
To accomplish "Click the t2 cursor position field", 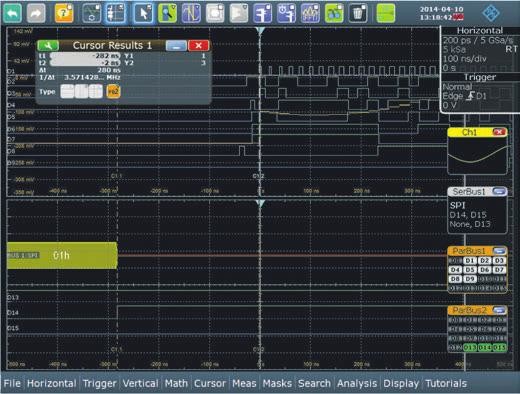I will pos(85,63).
